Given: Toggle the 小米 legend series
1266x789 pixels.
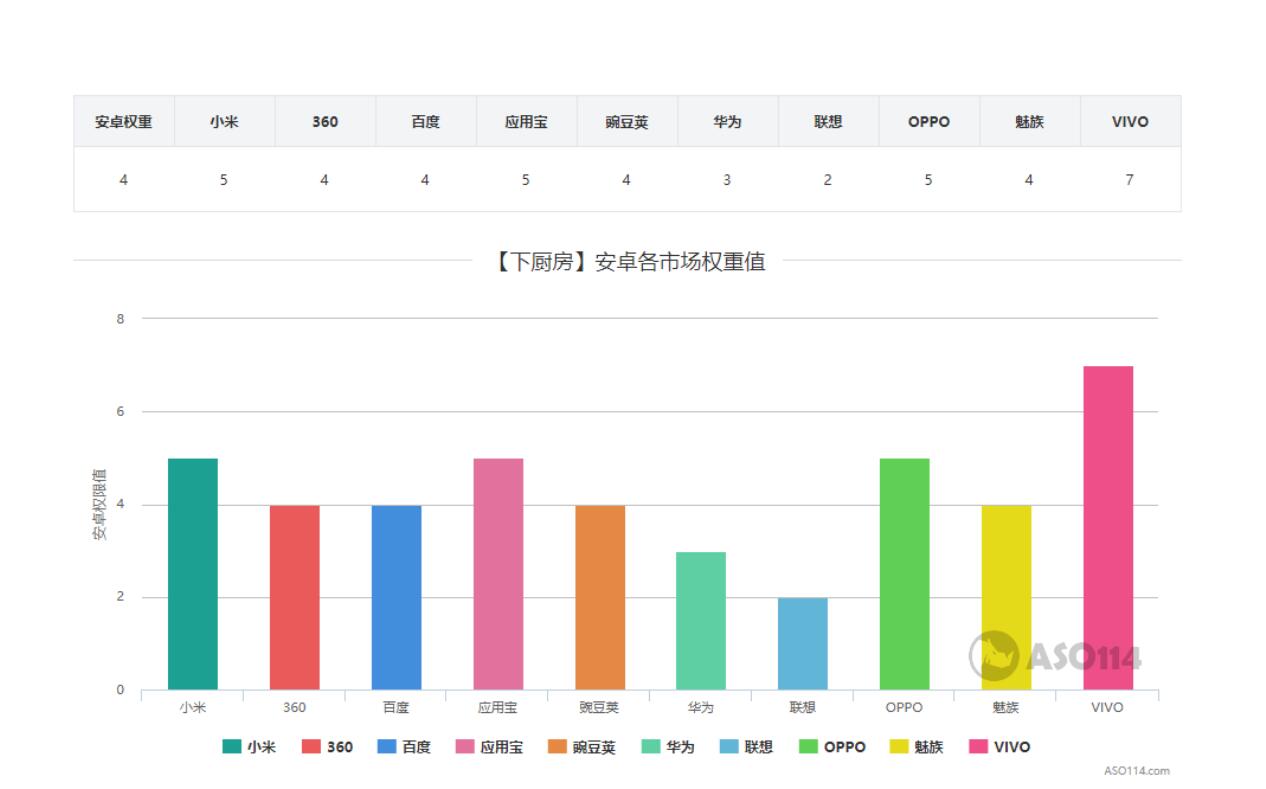Looking at the screenshot, I should [249, 746].
